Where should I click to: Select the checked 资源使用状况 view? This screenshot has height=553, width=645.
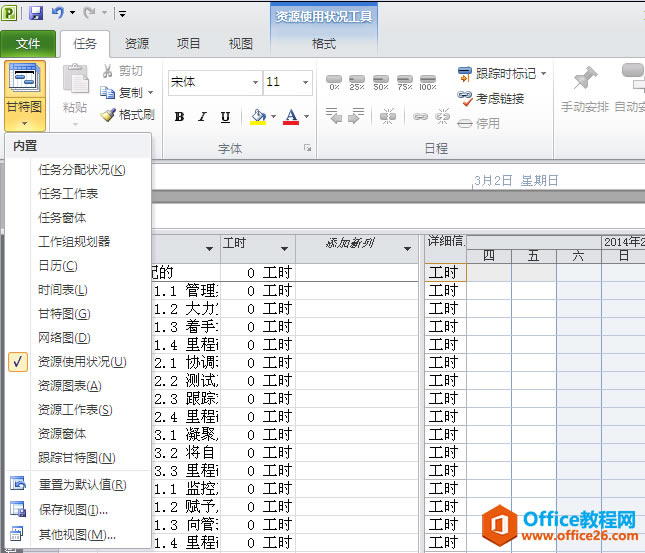tap(82, 362)
